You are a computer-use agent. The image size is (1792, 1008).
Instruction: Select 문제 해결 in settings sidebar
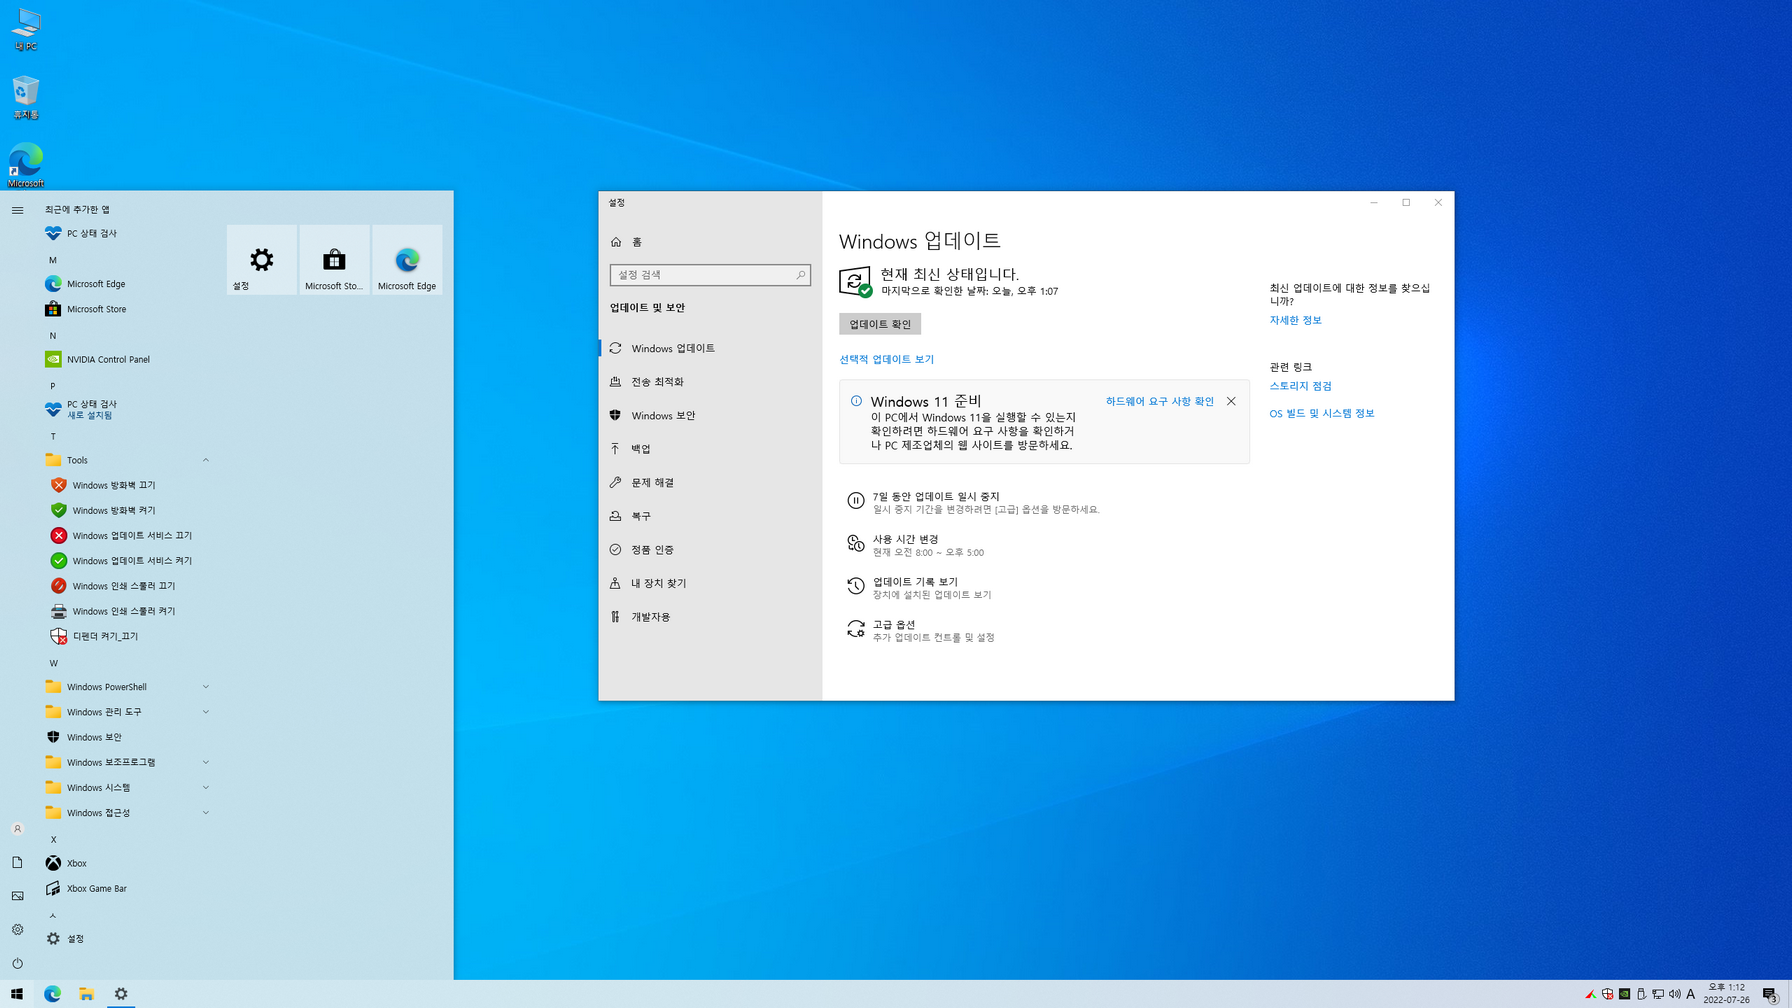coord(710,482)
